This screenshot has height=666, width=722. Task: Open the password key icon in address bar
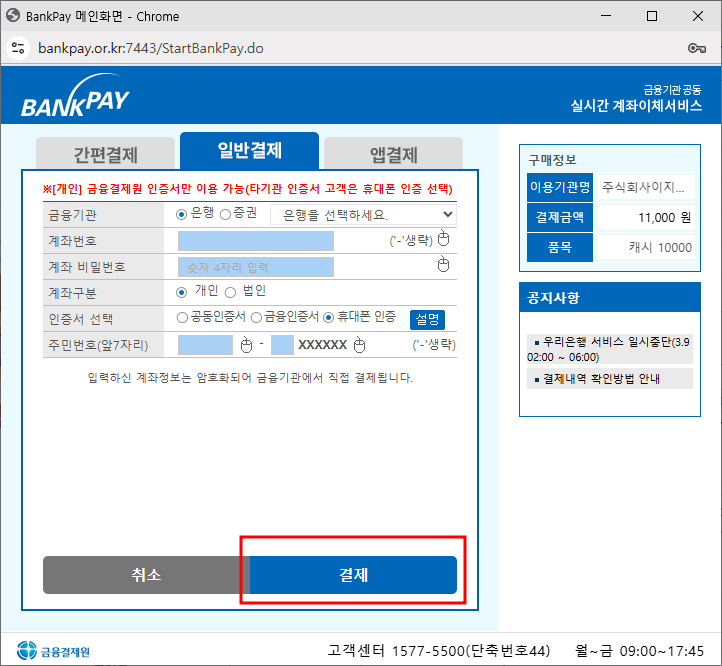tap(697, 48)
